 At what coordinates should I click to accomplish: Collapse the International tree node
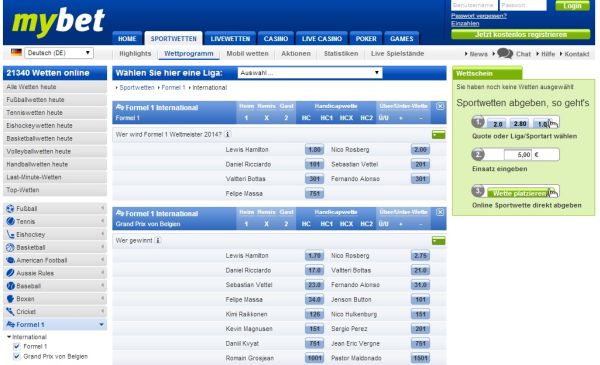coord(9,337)
